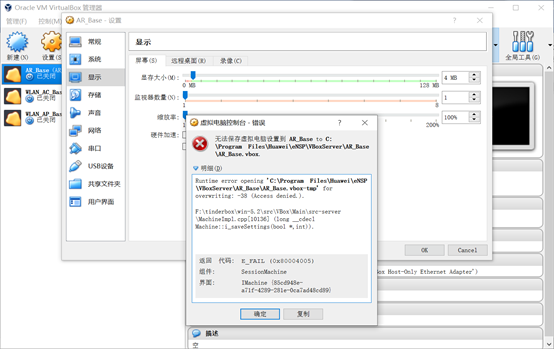Screen dimensions: 554x363
Task: Select 声音 audio settings category
Action: point(95,113)
